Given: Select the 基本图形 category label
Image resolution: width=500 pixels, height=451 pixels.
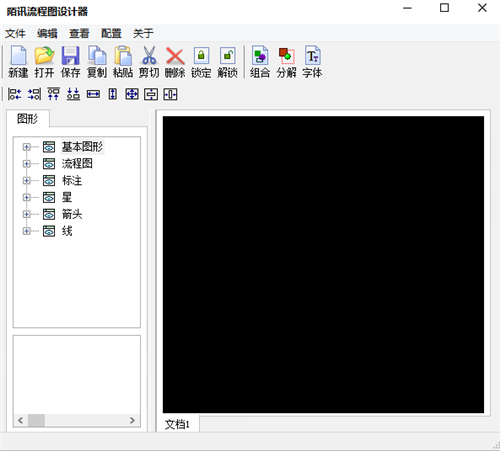Looking at the screenshot, I should click(x=82, y=147).
